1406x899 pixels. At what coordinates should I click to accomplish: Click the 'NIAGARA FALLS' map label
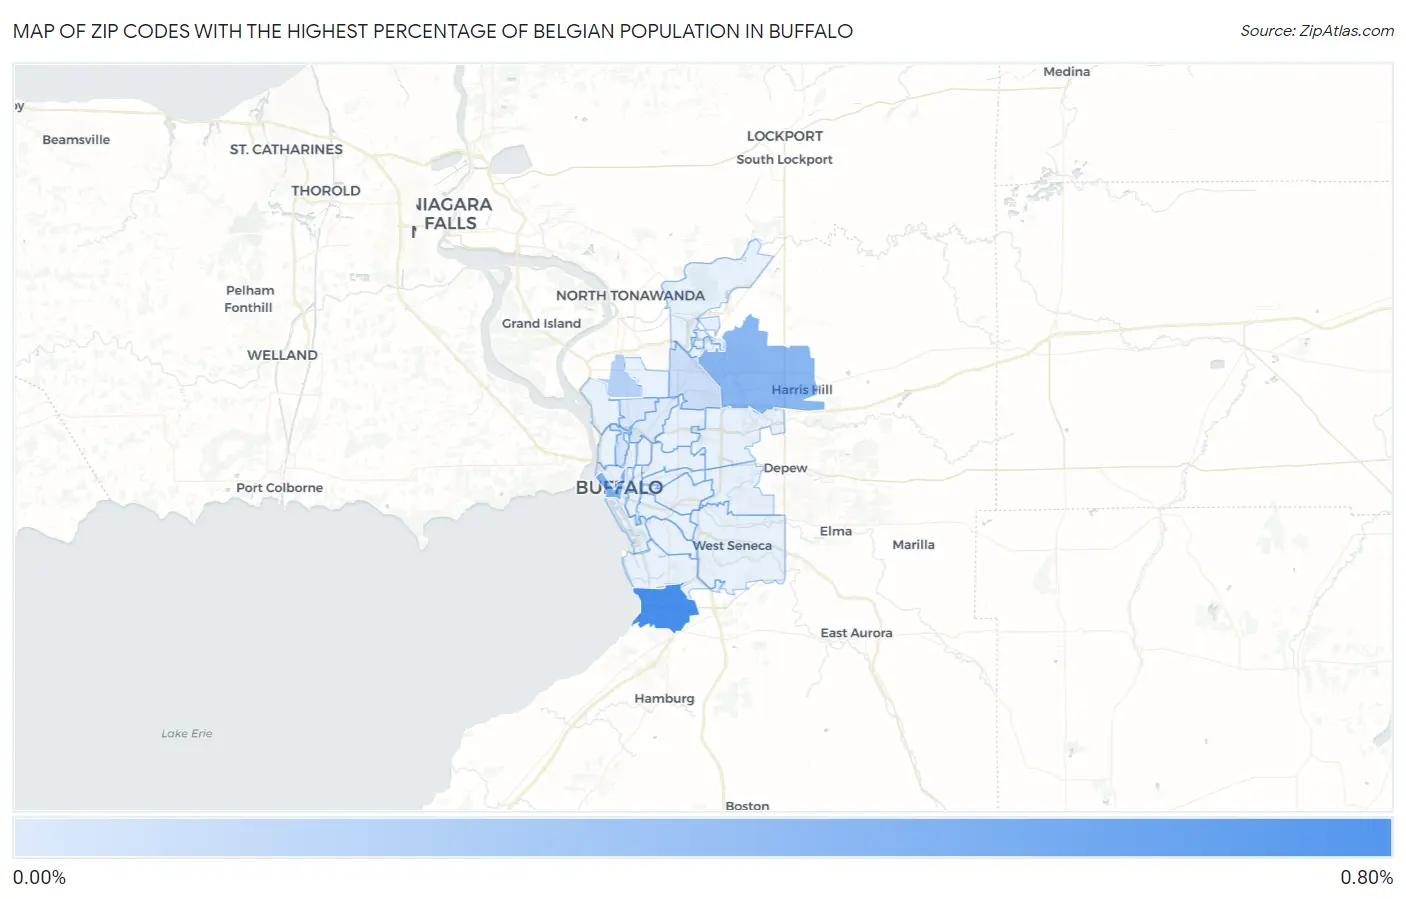point(453,214)
